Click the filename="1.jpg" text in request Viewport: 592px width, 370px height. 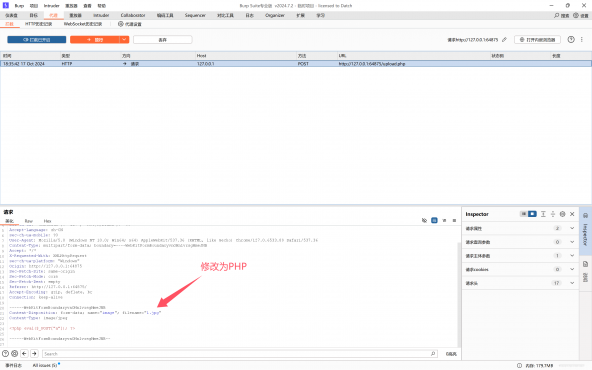point(142,313)
